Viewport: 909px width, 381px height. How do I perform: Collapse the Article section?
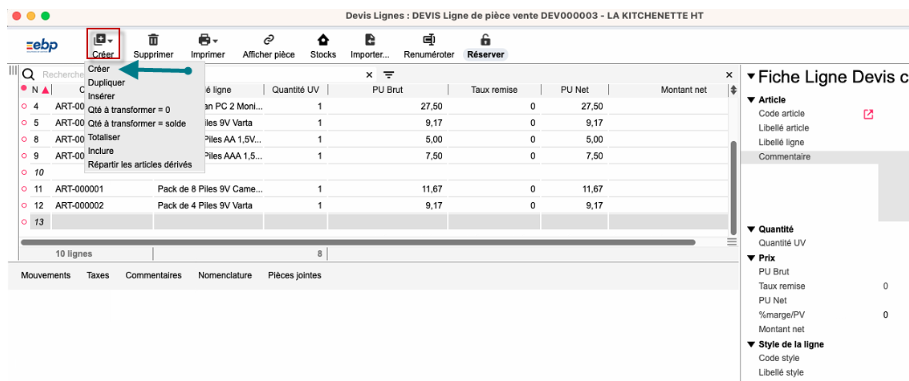[x=751, y=100]
